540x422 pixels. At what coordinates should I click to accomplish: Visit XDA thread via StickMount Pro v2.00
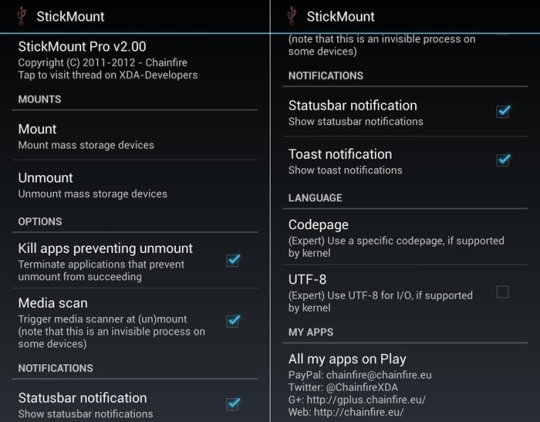pyautogui.click(x=135, y=60)
